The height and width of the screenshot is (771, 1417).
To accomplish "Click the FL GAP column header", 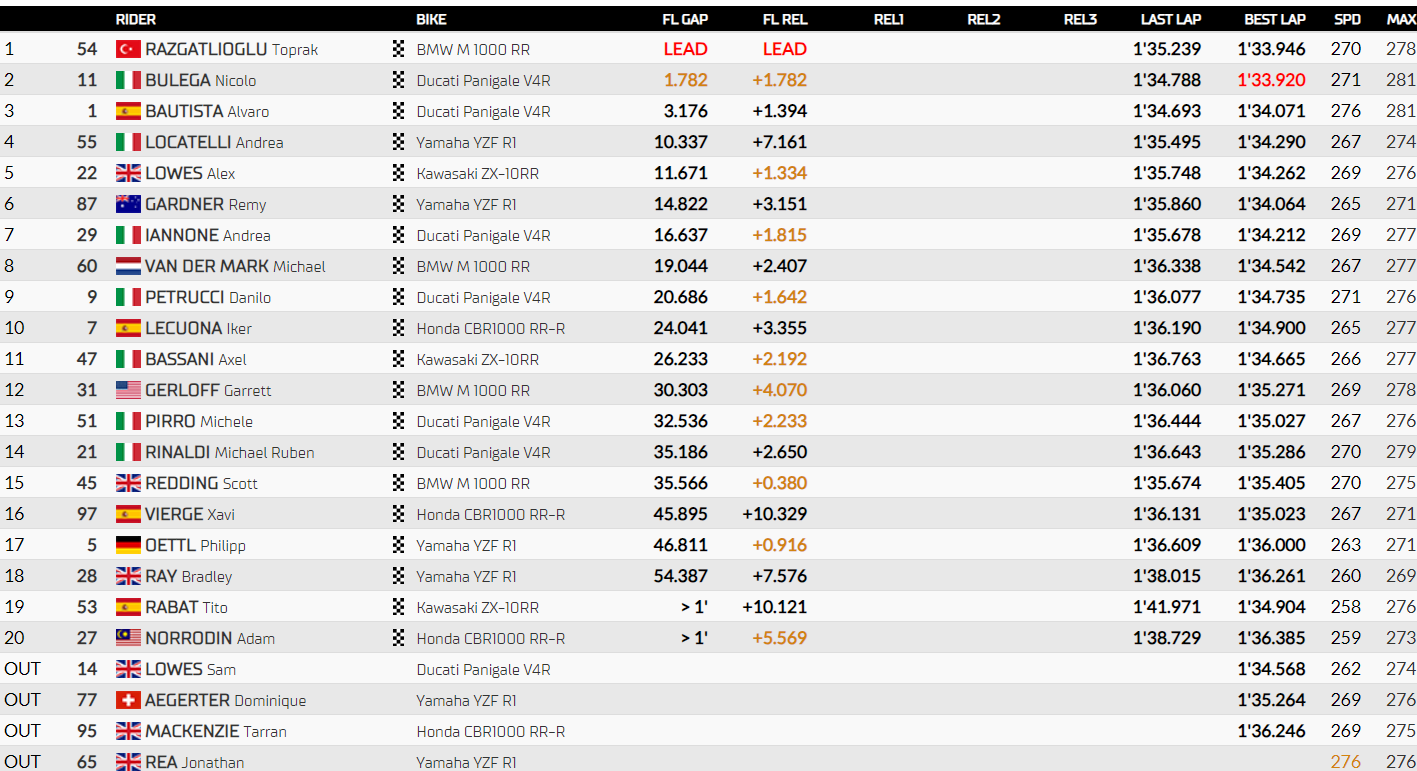I will tap(685, 19).
